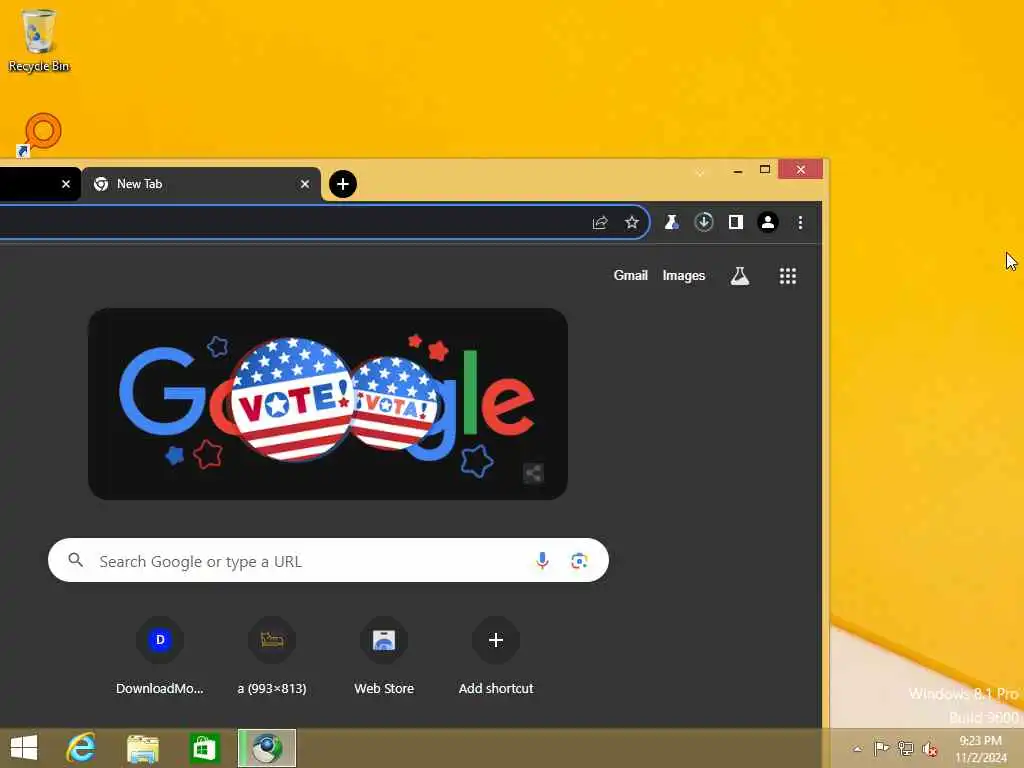Viewport: 1024px width, 768px height.
Task: Close the New Tab tab
Action: [304, 184]
